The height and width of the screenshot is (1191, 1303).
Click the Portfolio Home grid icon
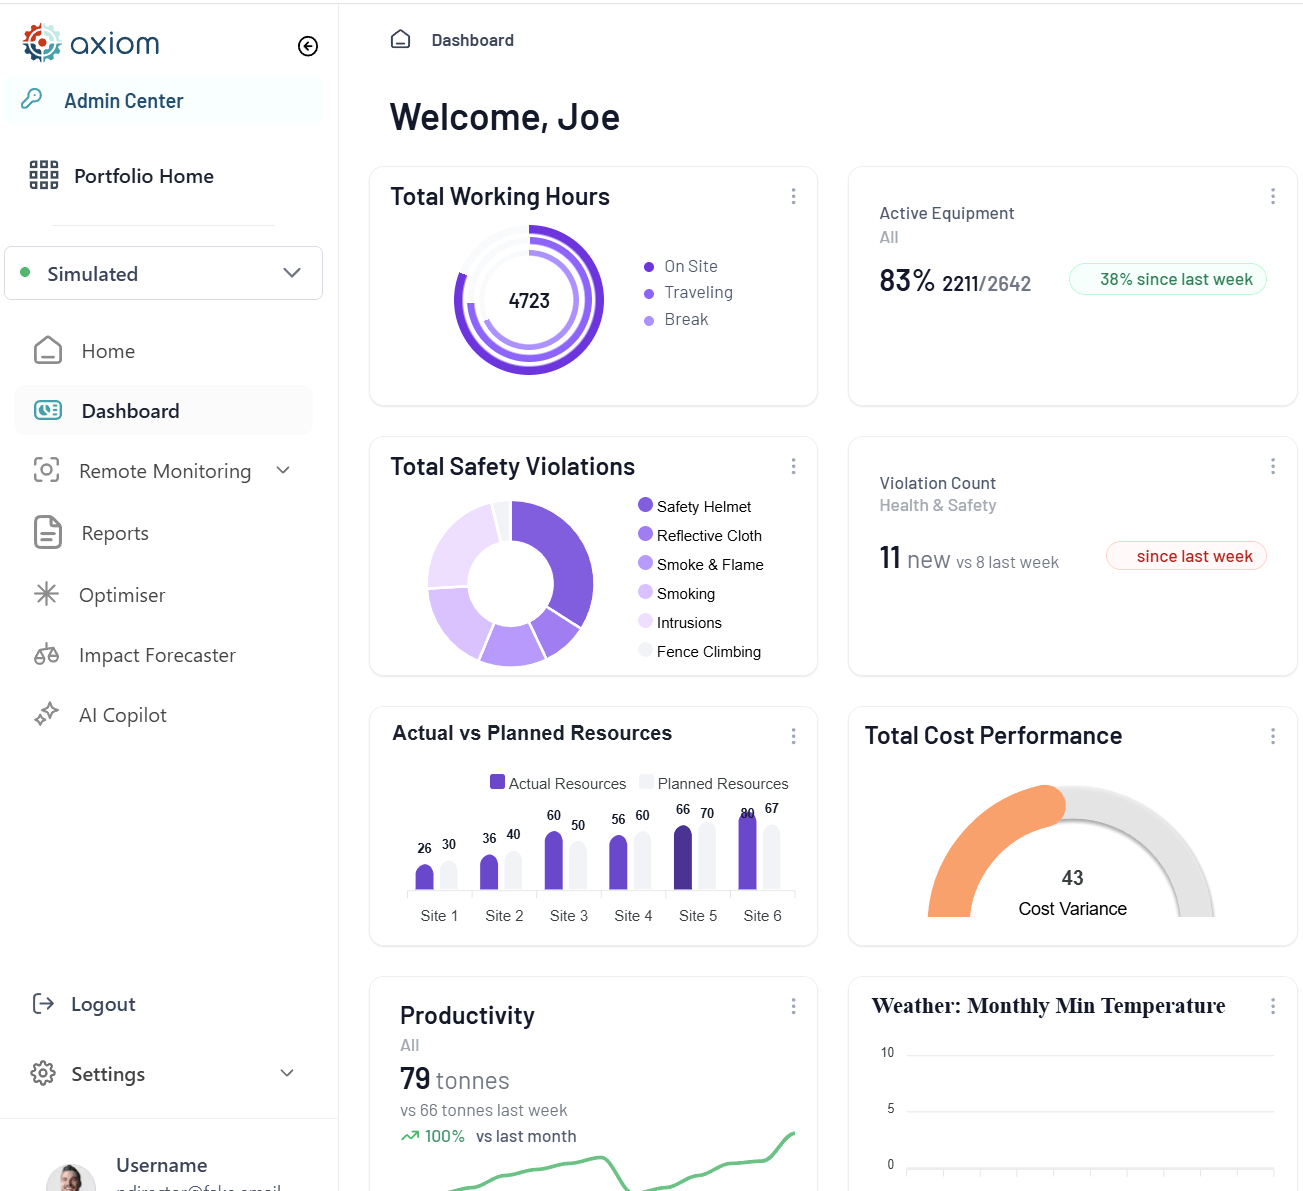(44, 175)
